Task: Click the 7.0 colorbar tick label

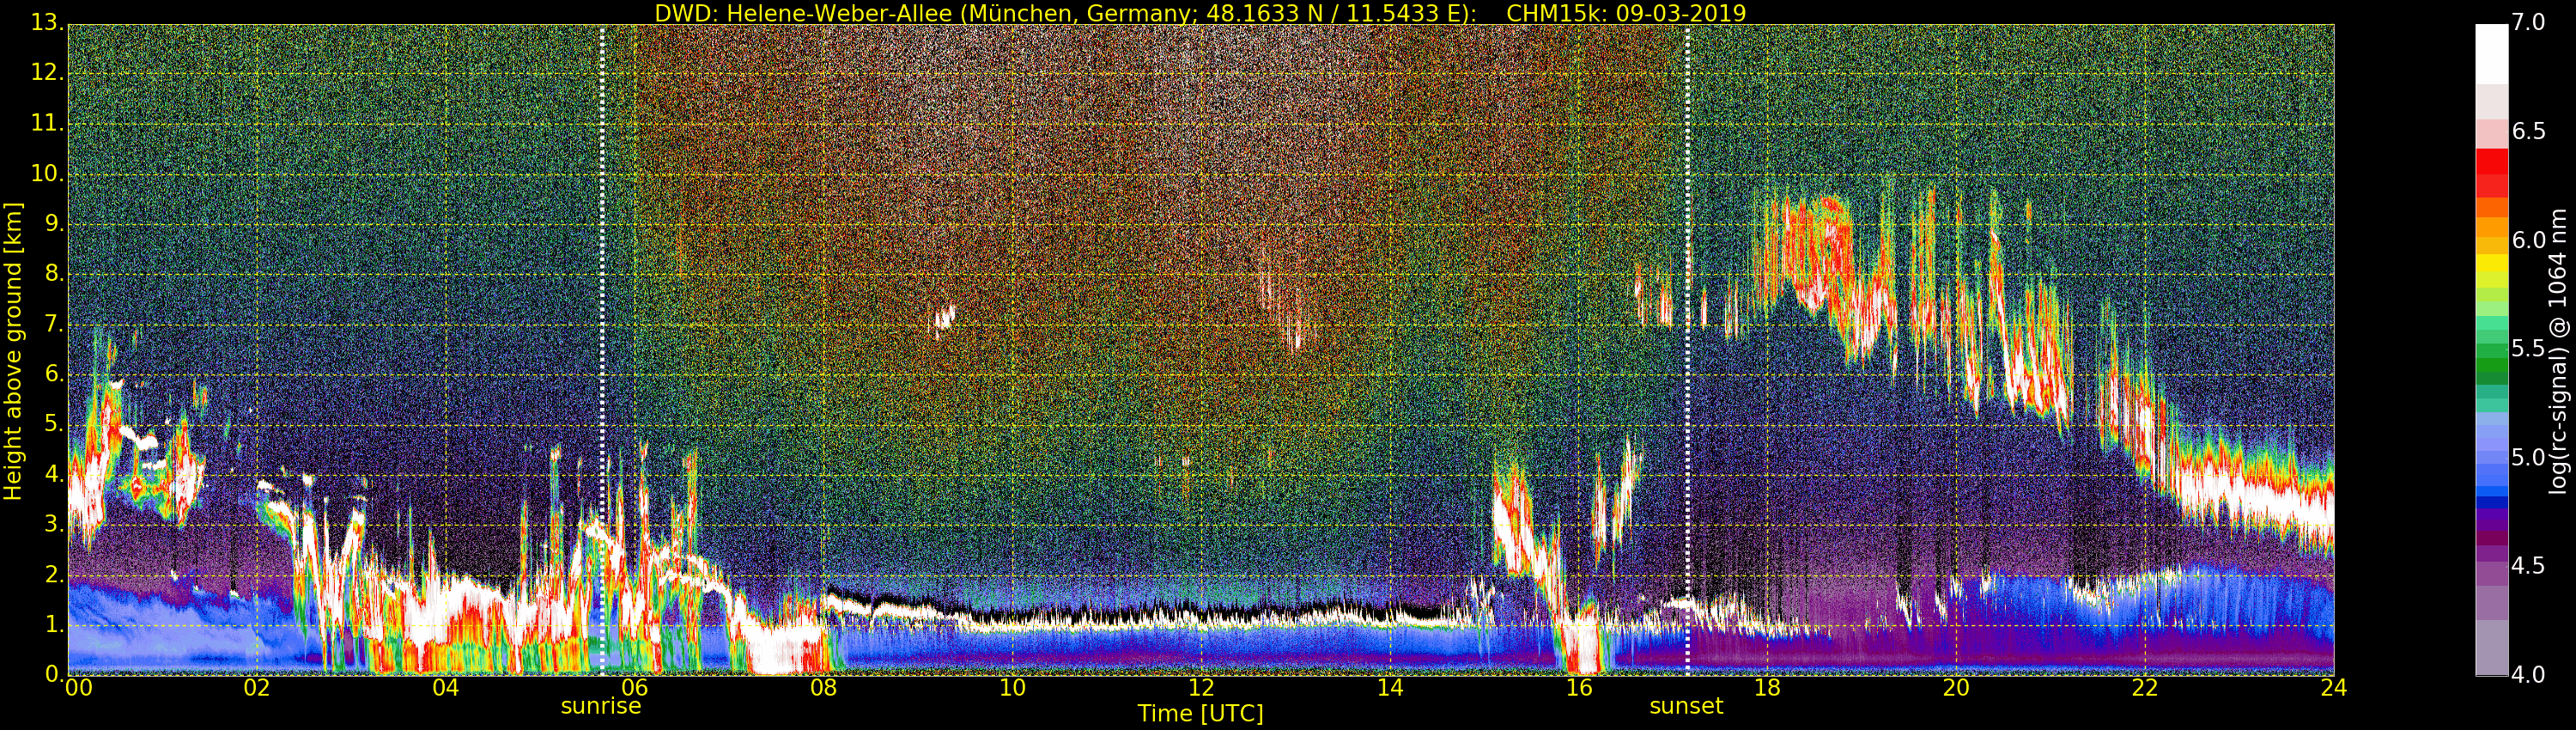Action: [x=2528, y=22]
